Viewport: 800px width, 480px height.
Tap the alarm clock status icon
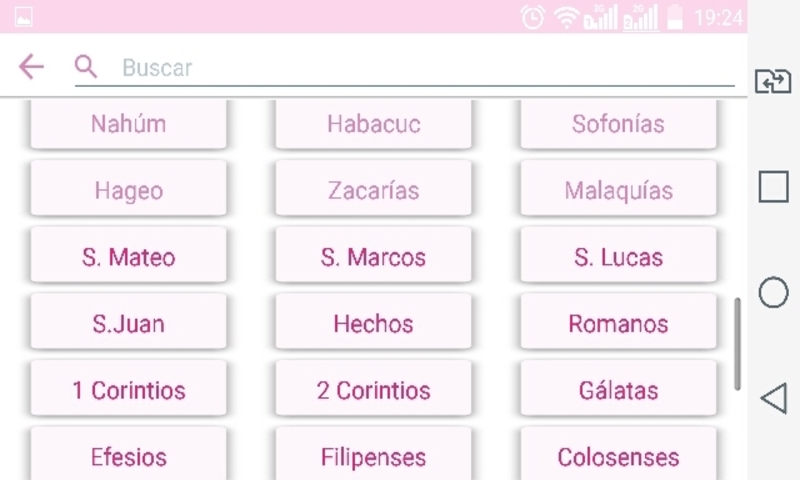pyautogui.click(x=534, y=17)
